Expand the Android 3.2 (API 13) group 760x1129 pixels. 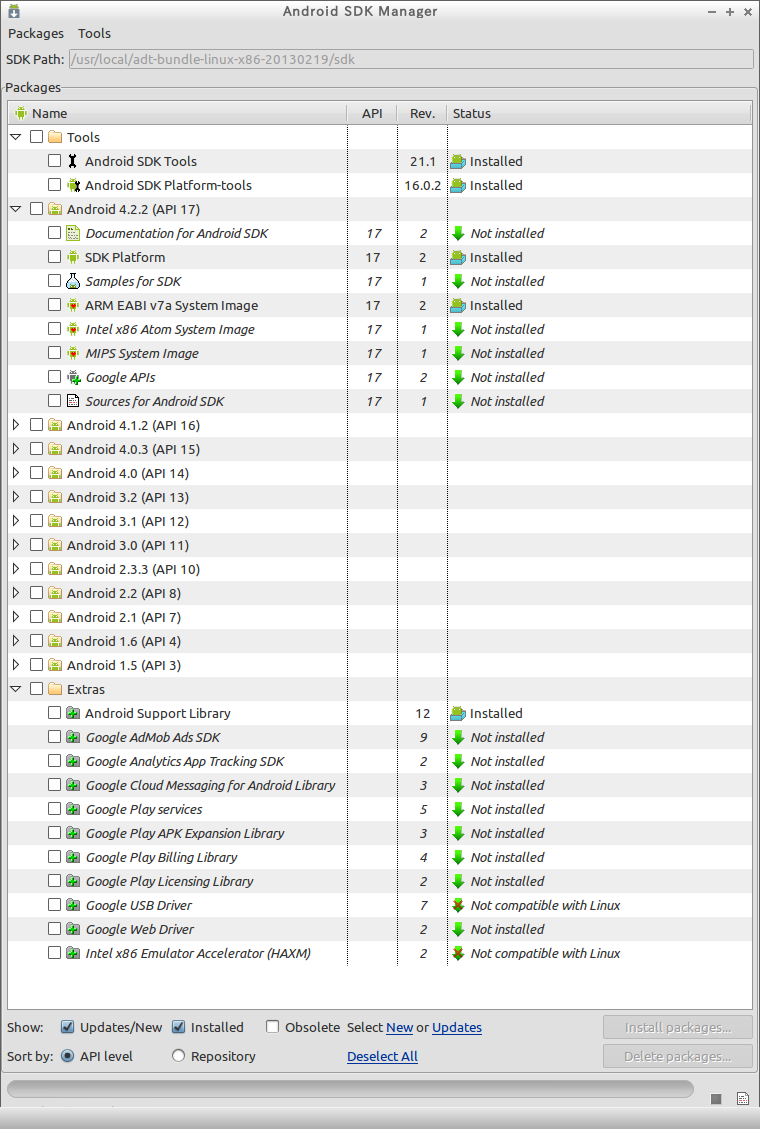(16, 497)
